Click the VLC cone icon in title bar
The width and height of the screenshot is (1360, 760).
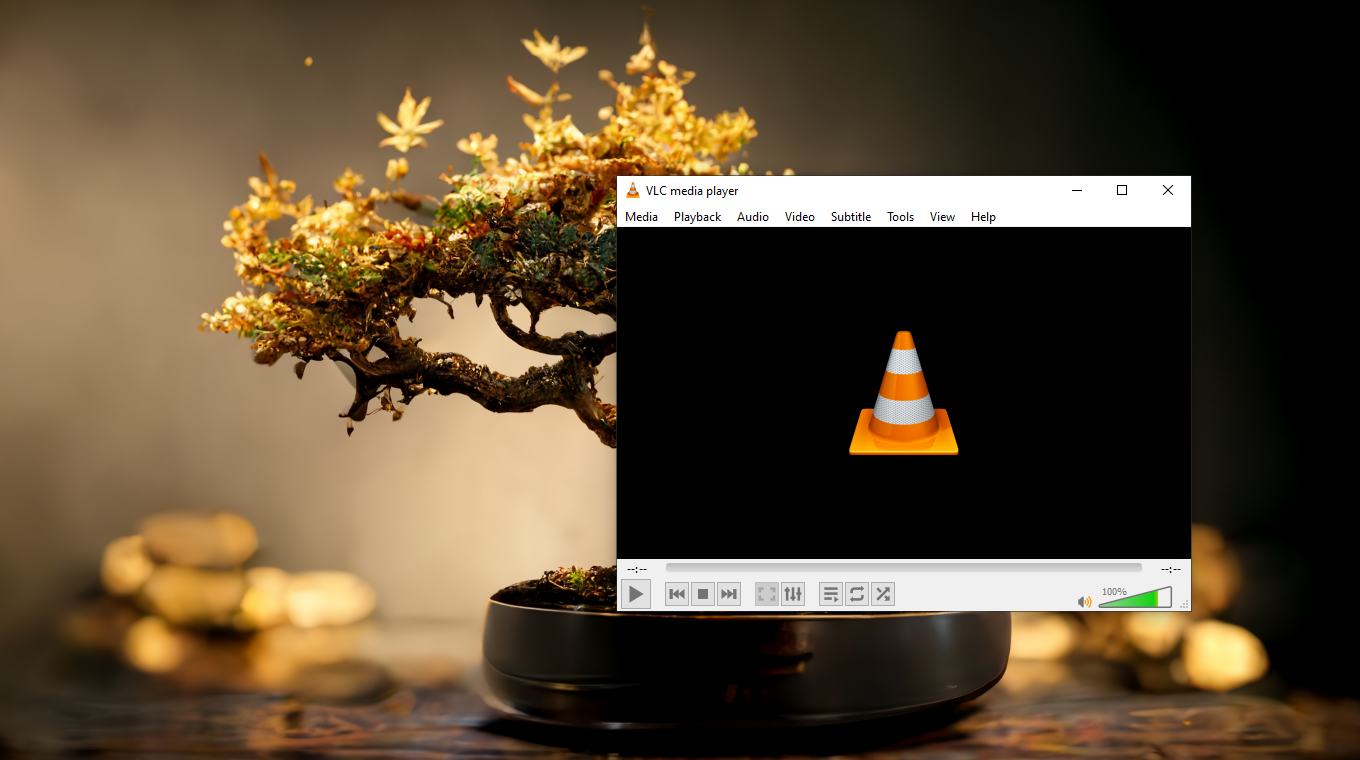pyautogui.click(x=633, y=190)
